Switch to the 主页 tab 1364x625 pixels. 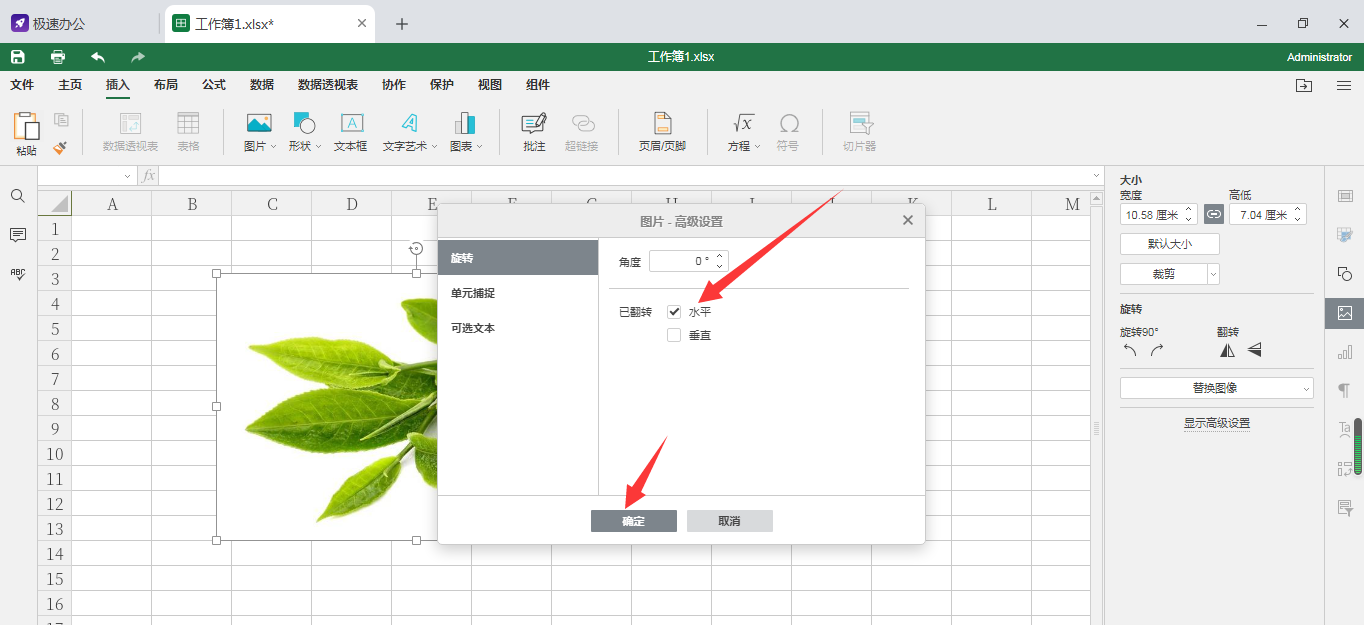tap(70, 85)
